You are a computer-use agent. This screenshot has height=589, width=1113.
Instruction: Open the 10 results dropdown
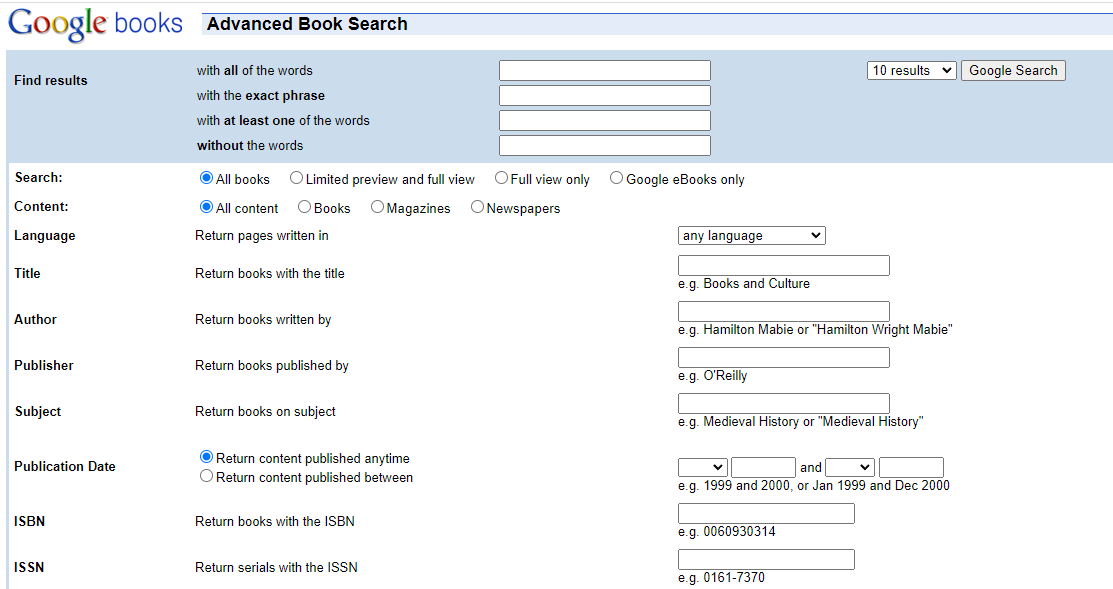tap(911, 70)
